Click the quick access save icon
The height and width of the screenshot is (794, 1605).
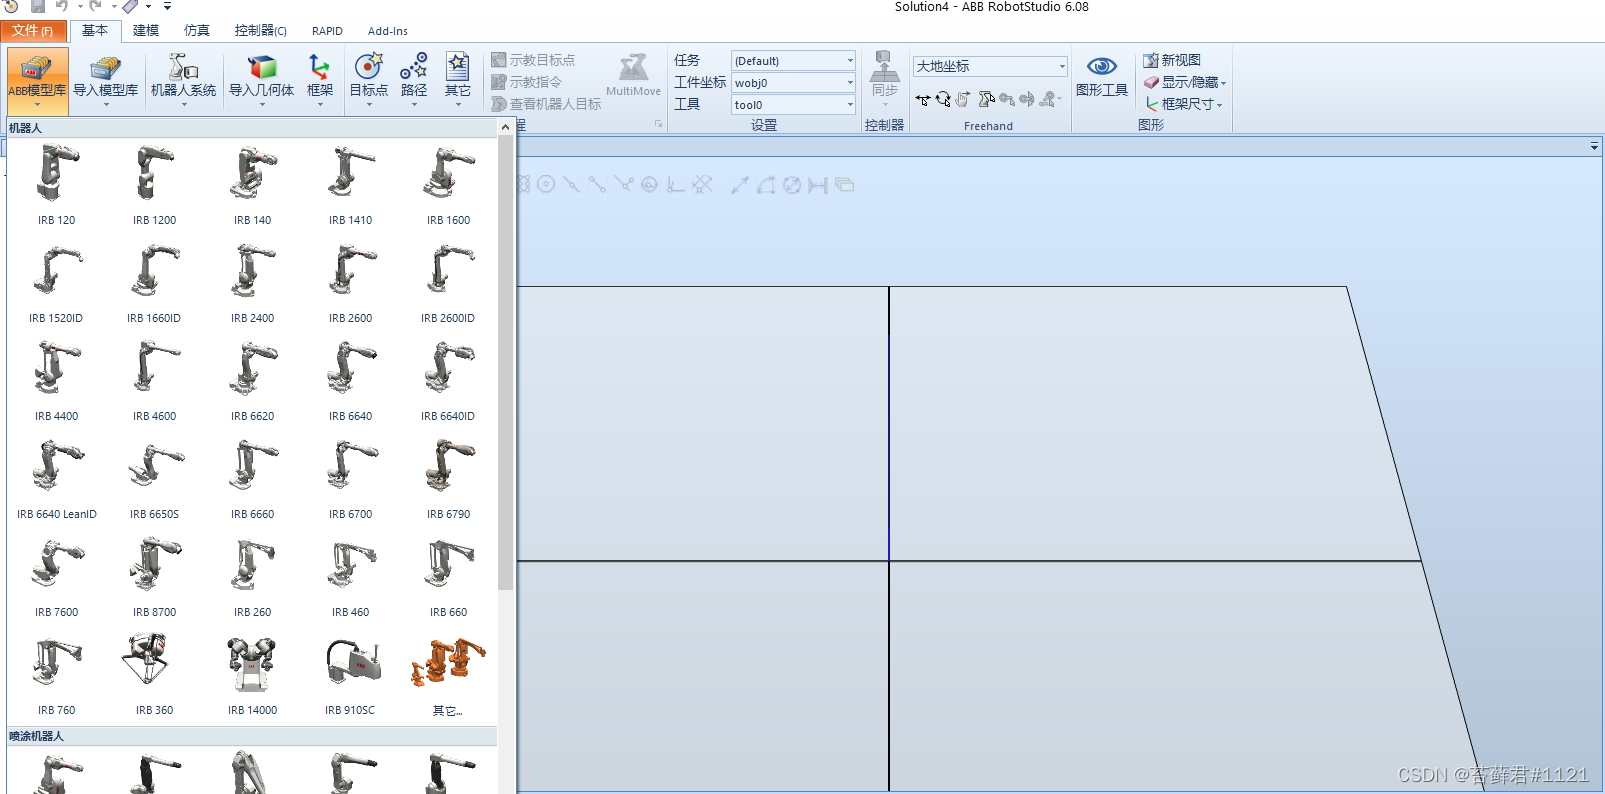coord(37,6)
